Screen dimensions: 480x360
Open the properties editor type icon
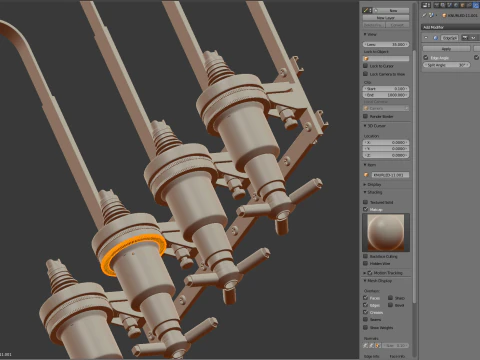tap(425, 5)
